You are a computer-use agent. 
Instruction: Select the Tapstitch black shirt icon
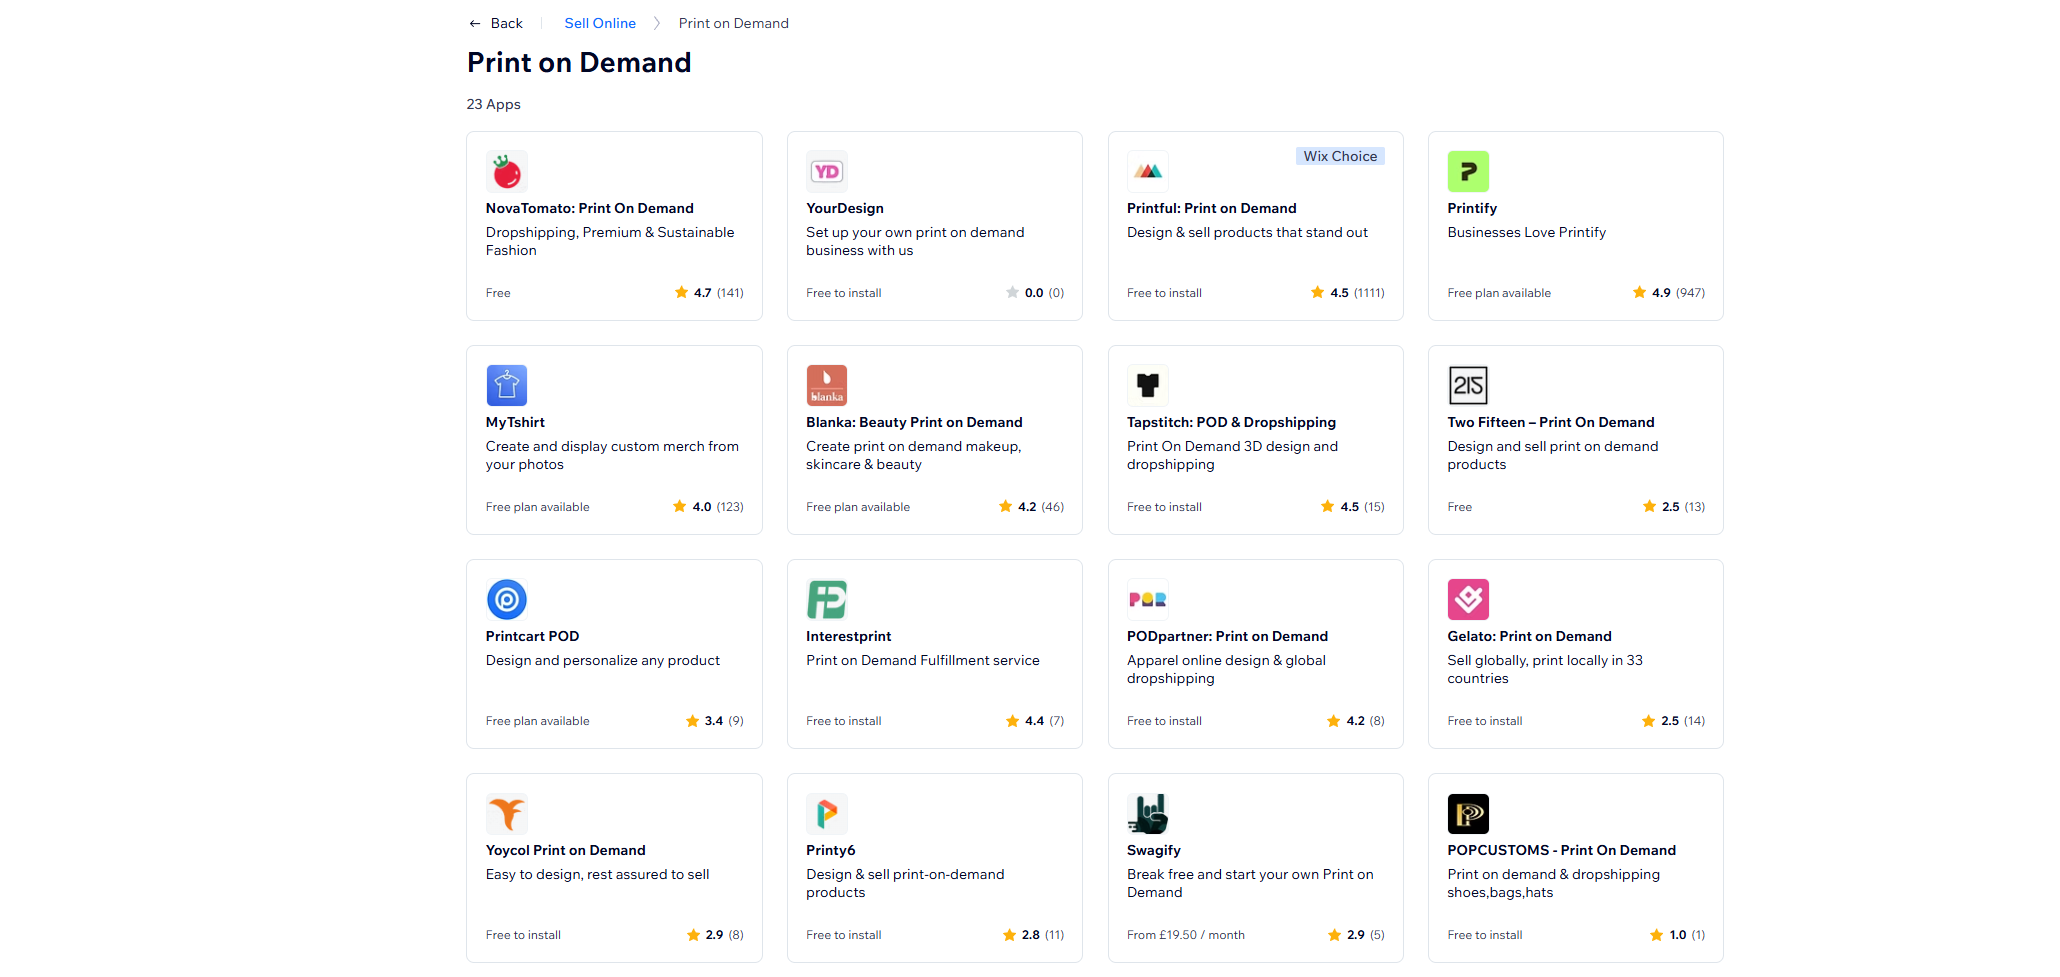point(1147,386)
